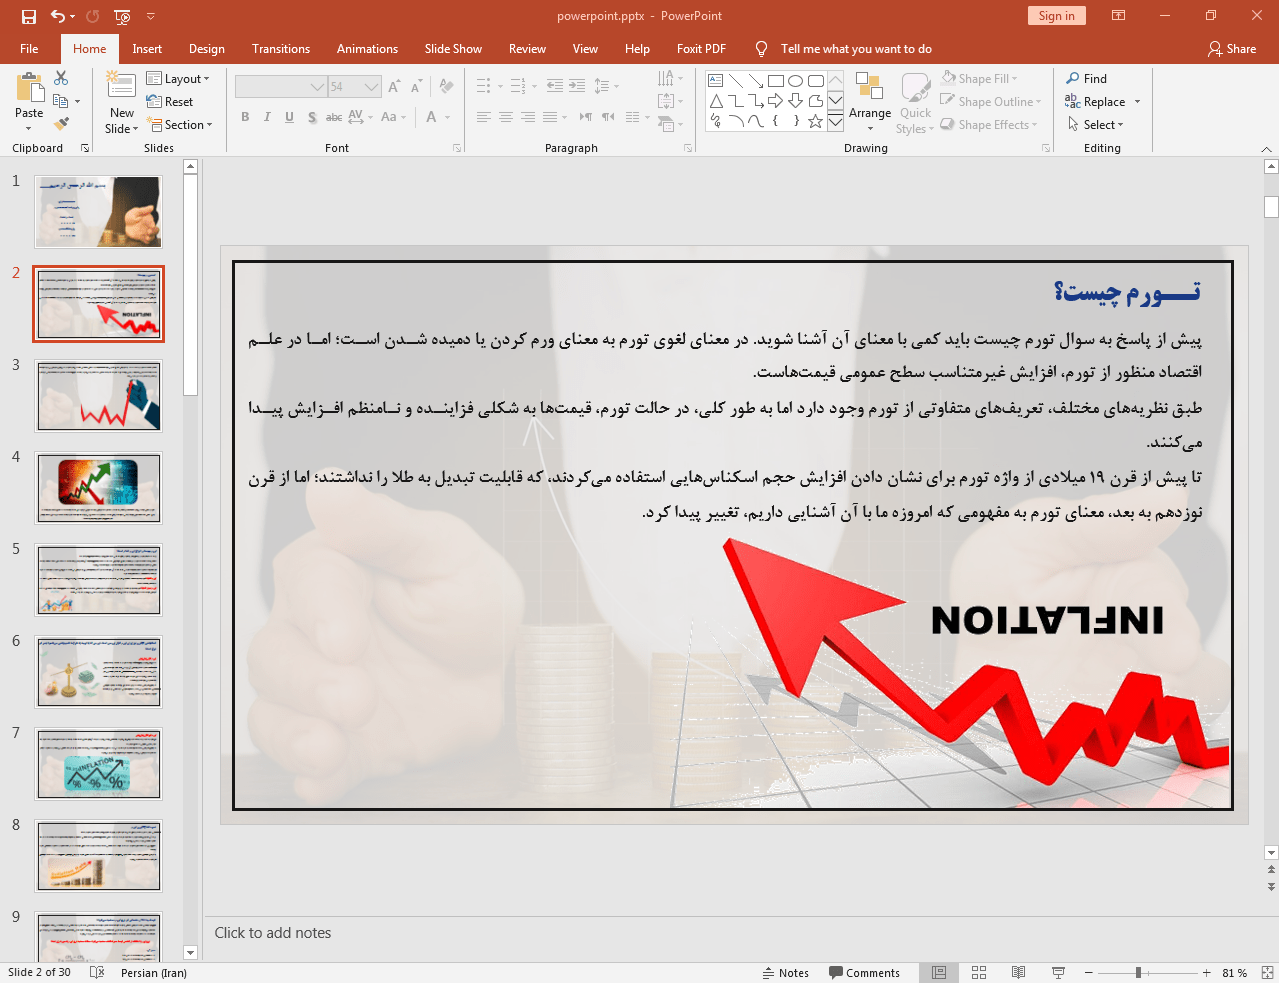Click the Reset slide button

pyautogui.click(x=170, y=102)
